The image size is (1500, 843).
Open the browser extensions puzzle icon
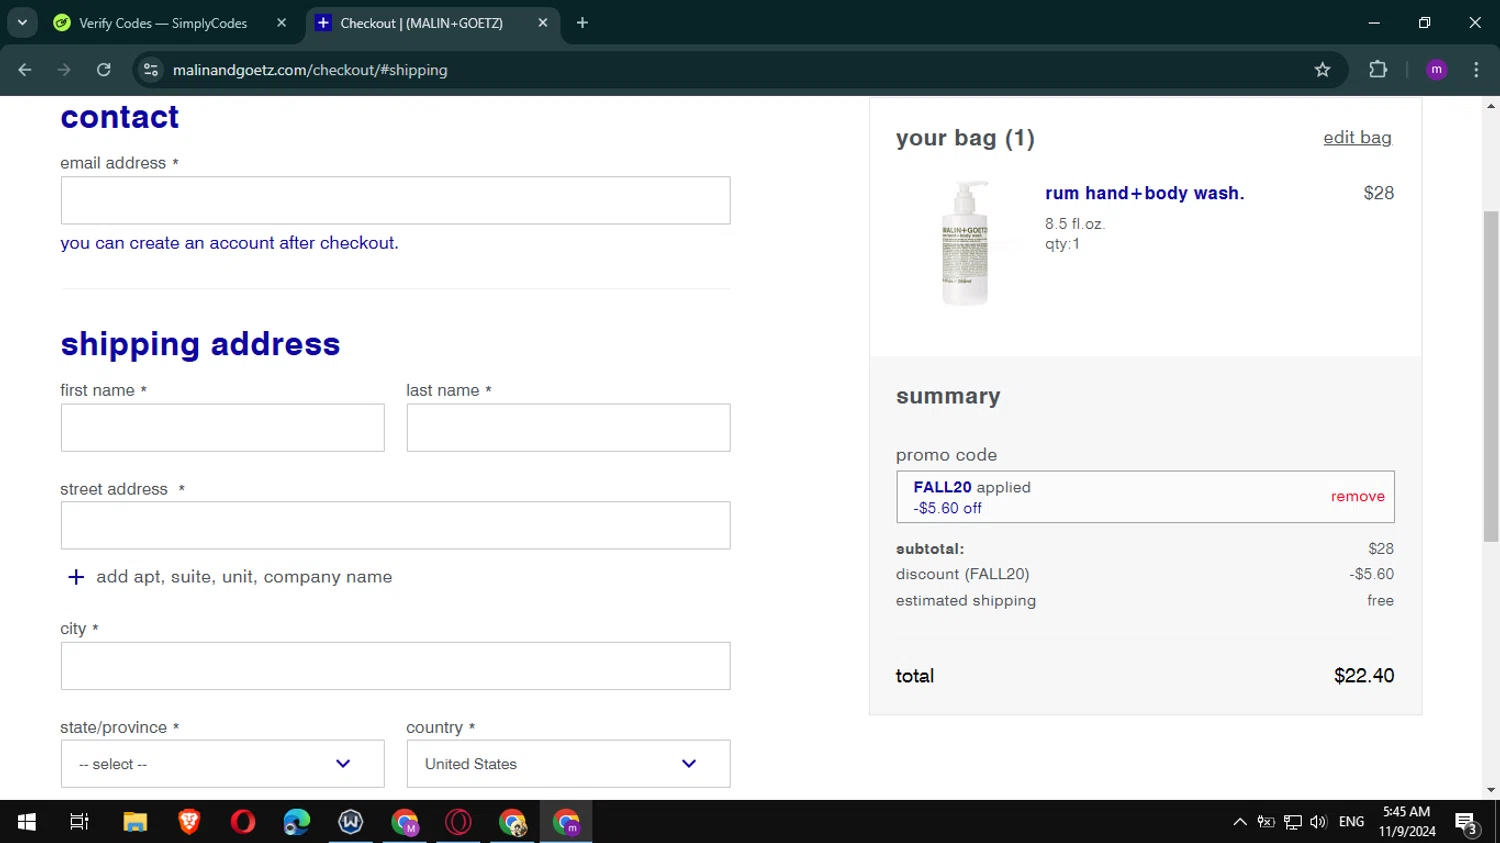[x=1378, y=70]
